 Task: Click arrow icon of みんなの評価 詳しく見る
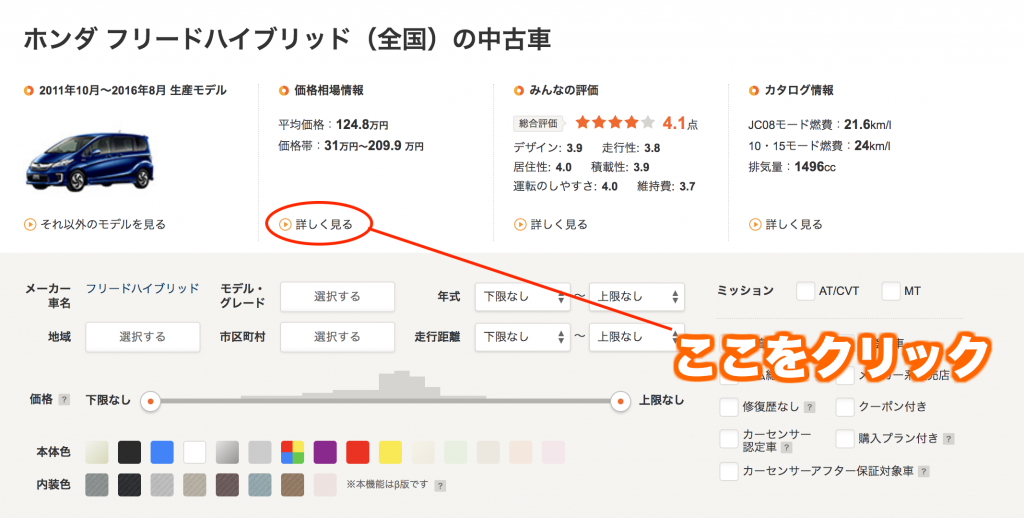tap(520, 224)
